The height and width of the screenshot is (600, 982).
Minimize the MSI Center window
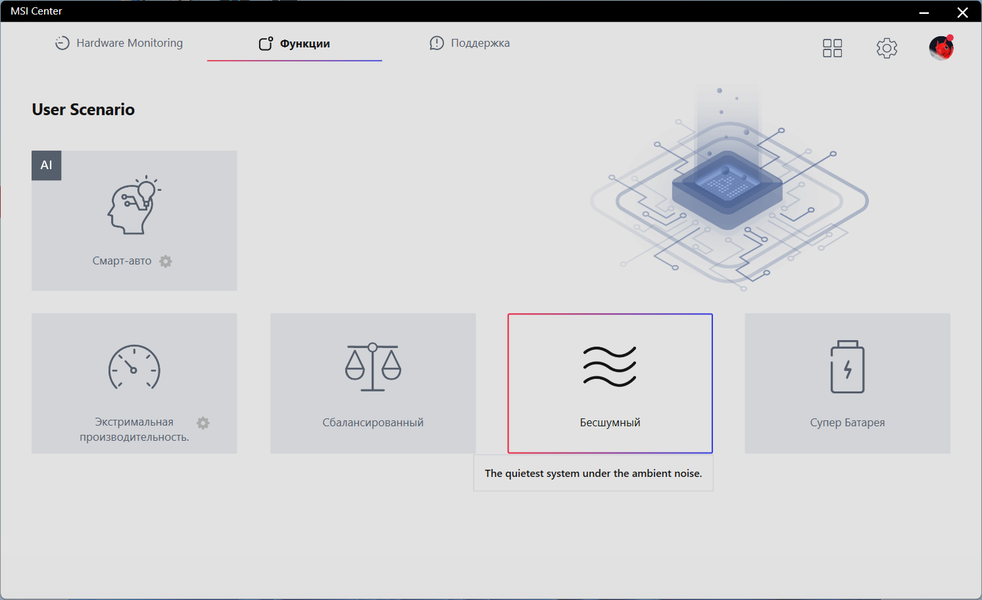point(924,12)
